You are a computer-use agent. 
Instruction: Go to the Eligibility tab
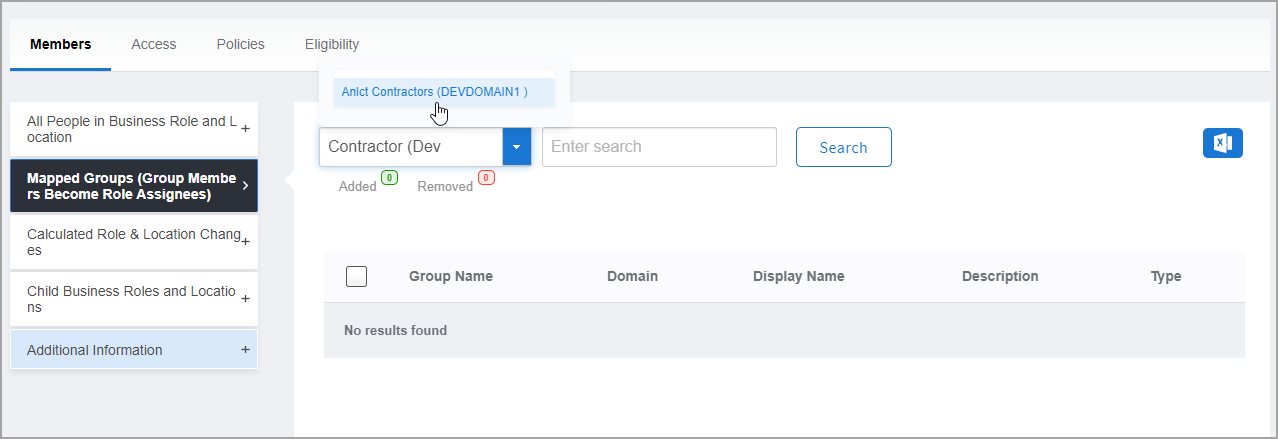pyautogui.click(x=332, y=44)
